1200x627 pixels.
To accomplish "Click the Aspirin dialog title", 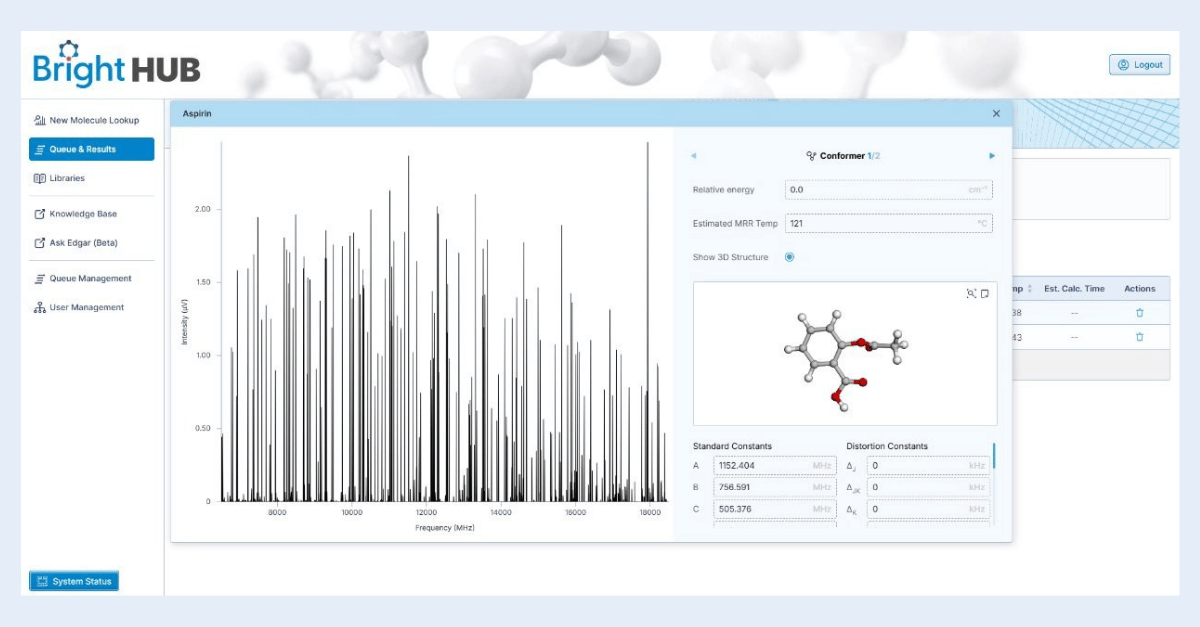I will tap(197, 114).
